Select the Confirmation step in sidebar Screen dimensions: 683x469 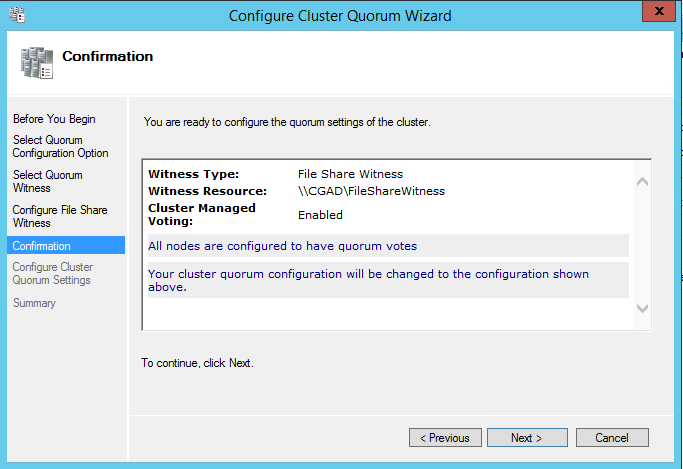coord(42,245)
